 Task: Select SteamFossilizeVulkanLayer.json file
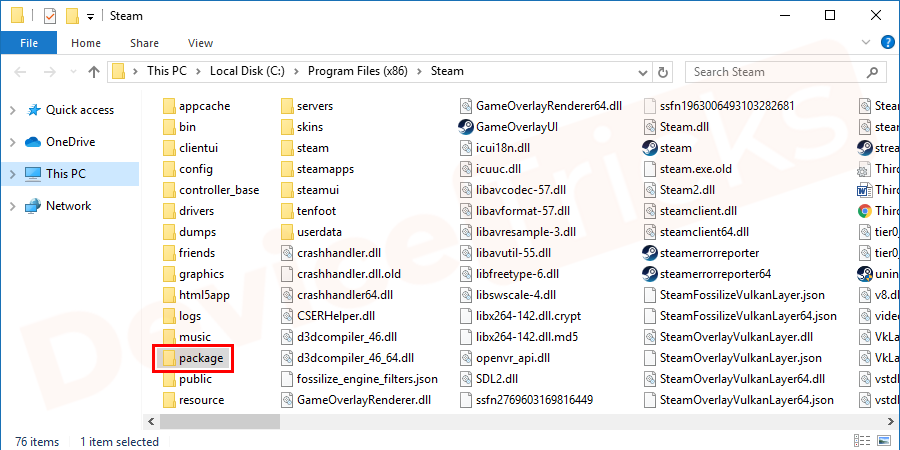pyautogui.click(x=734, y=295)
